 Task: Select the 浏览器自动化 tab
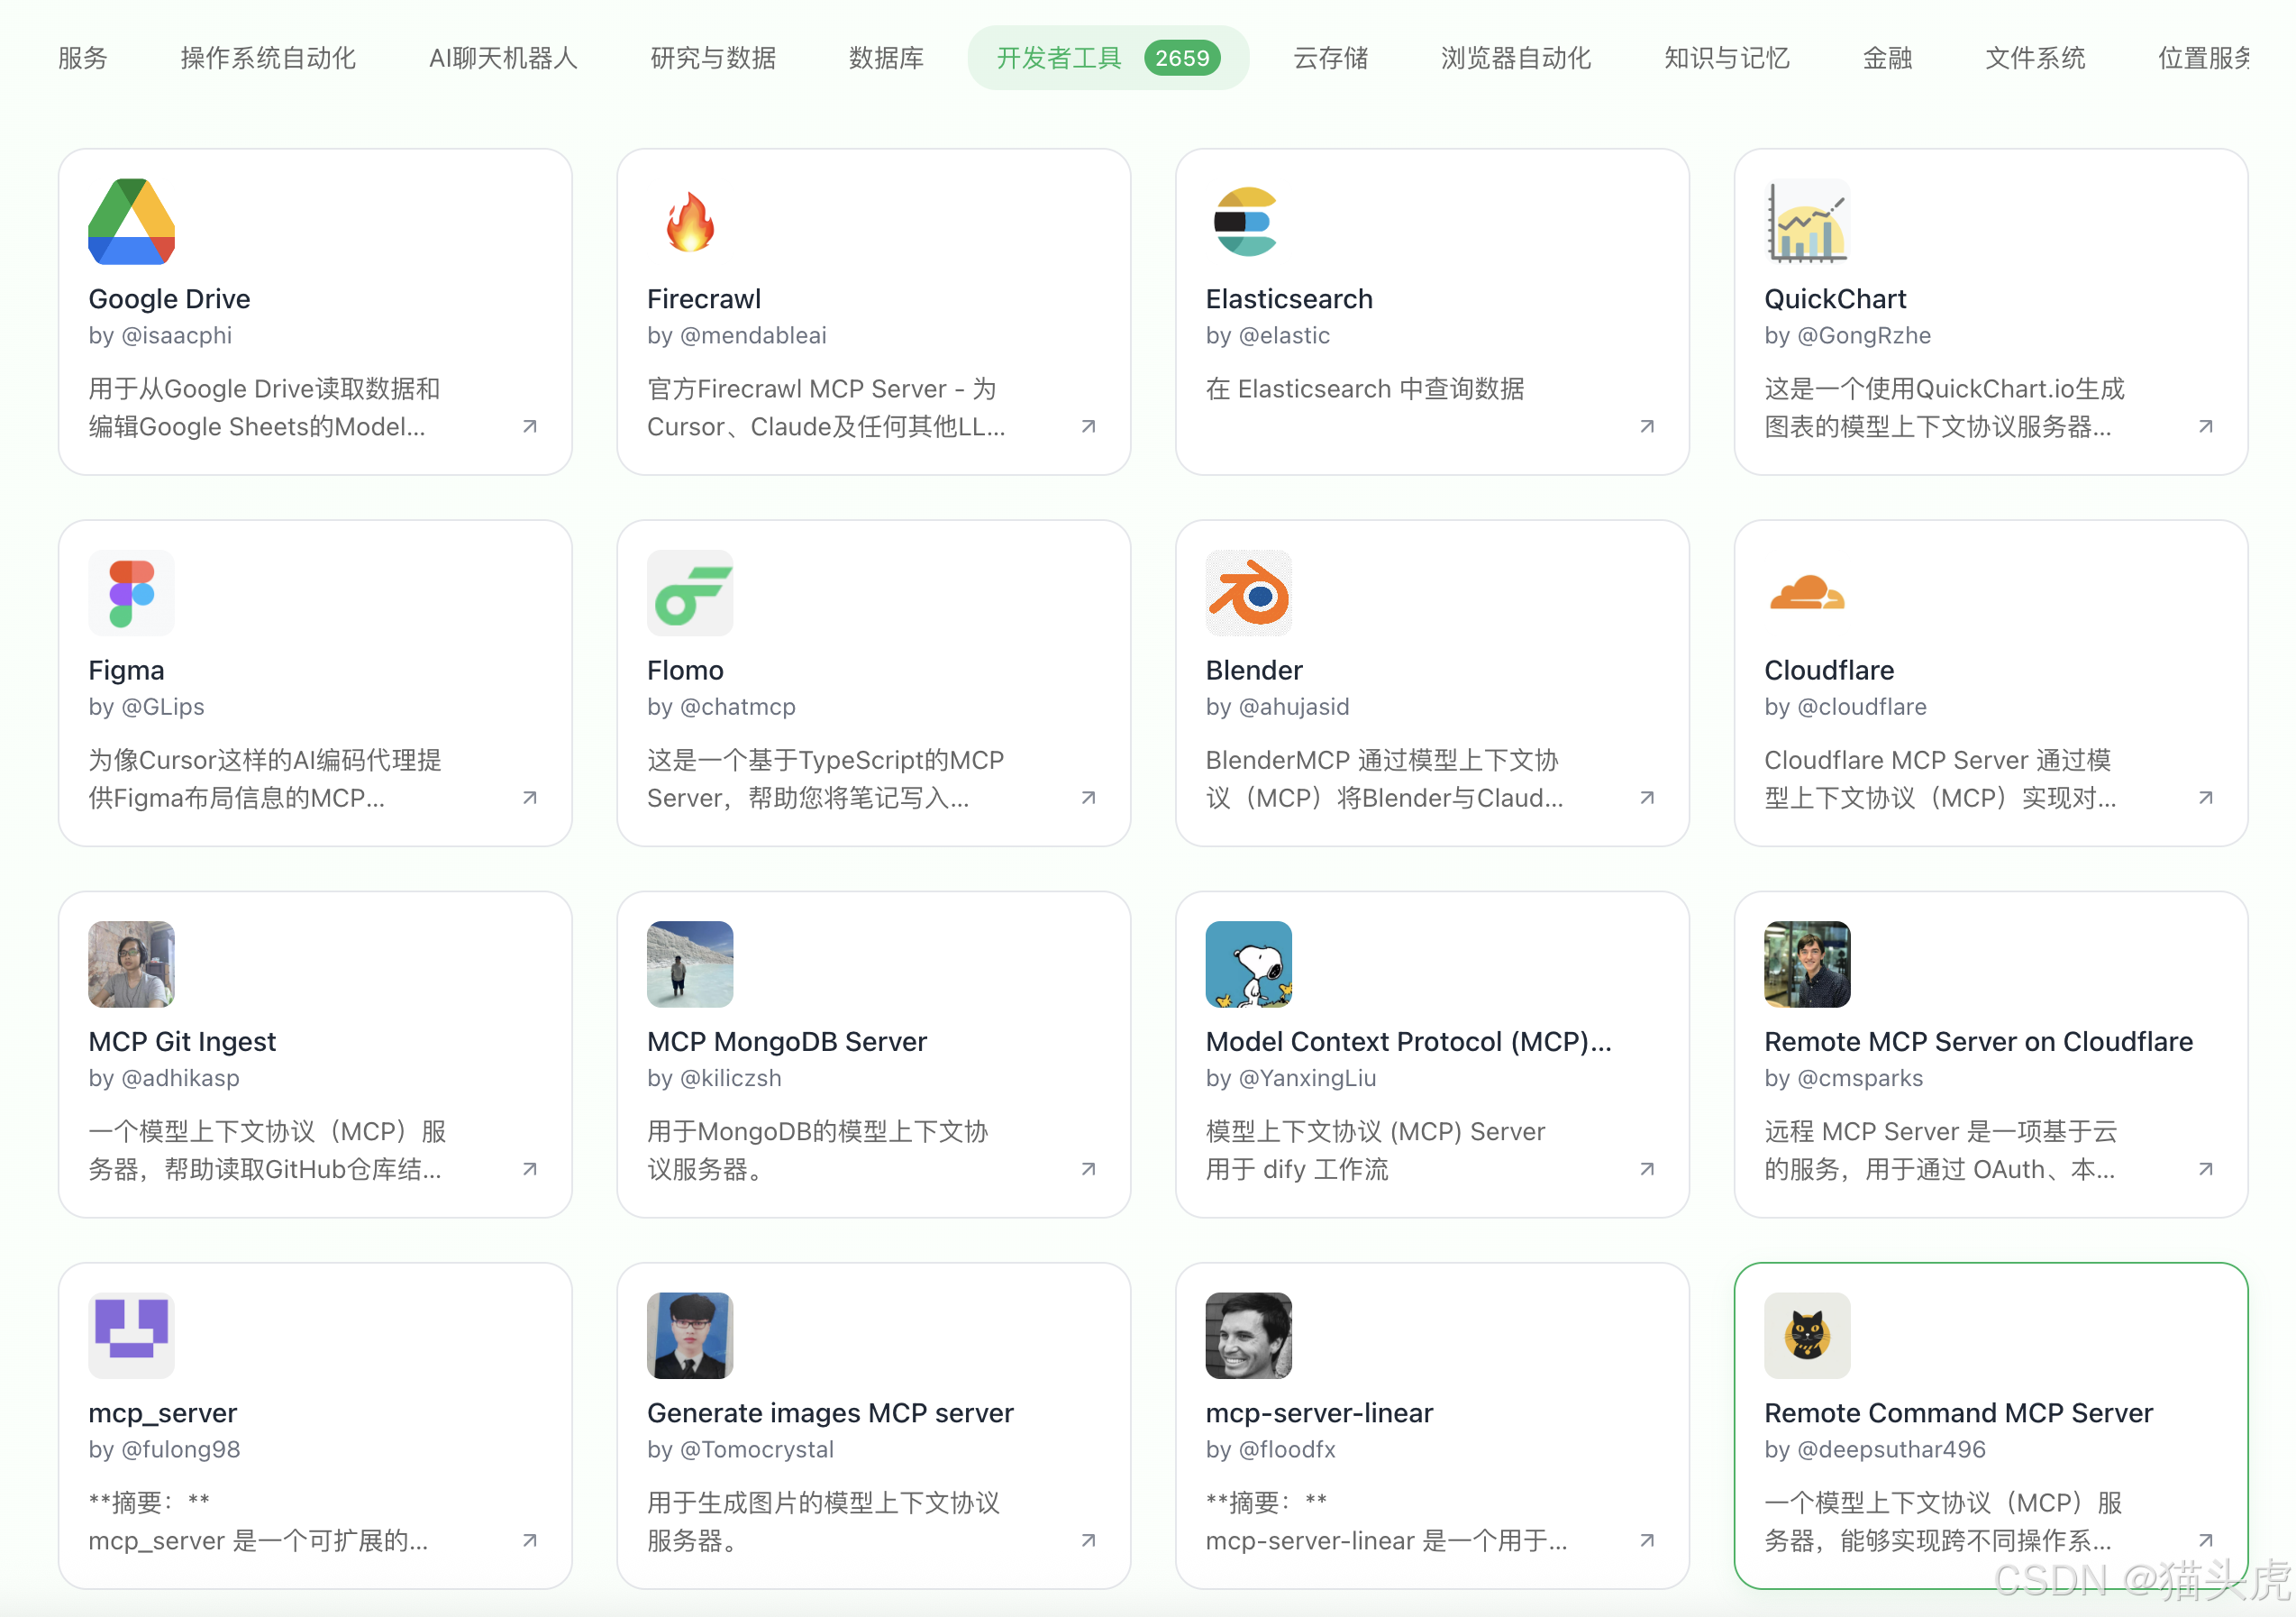(1515, 58)
